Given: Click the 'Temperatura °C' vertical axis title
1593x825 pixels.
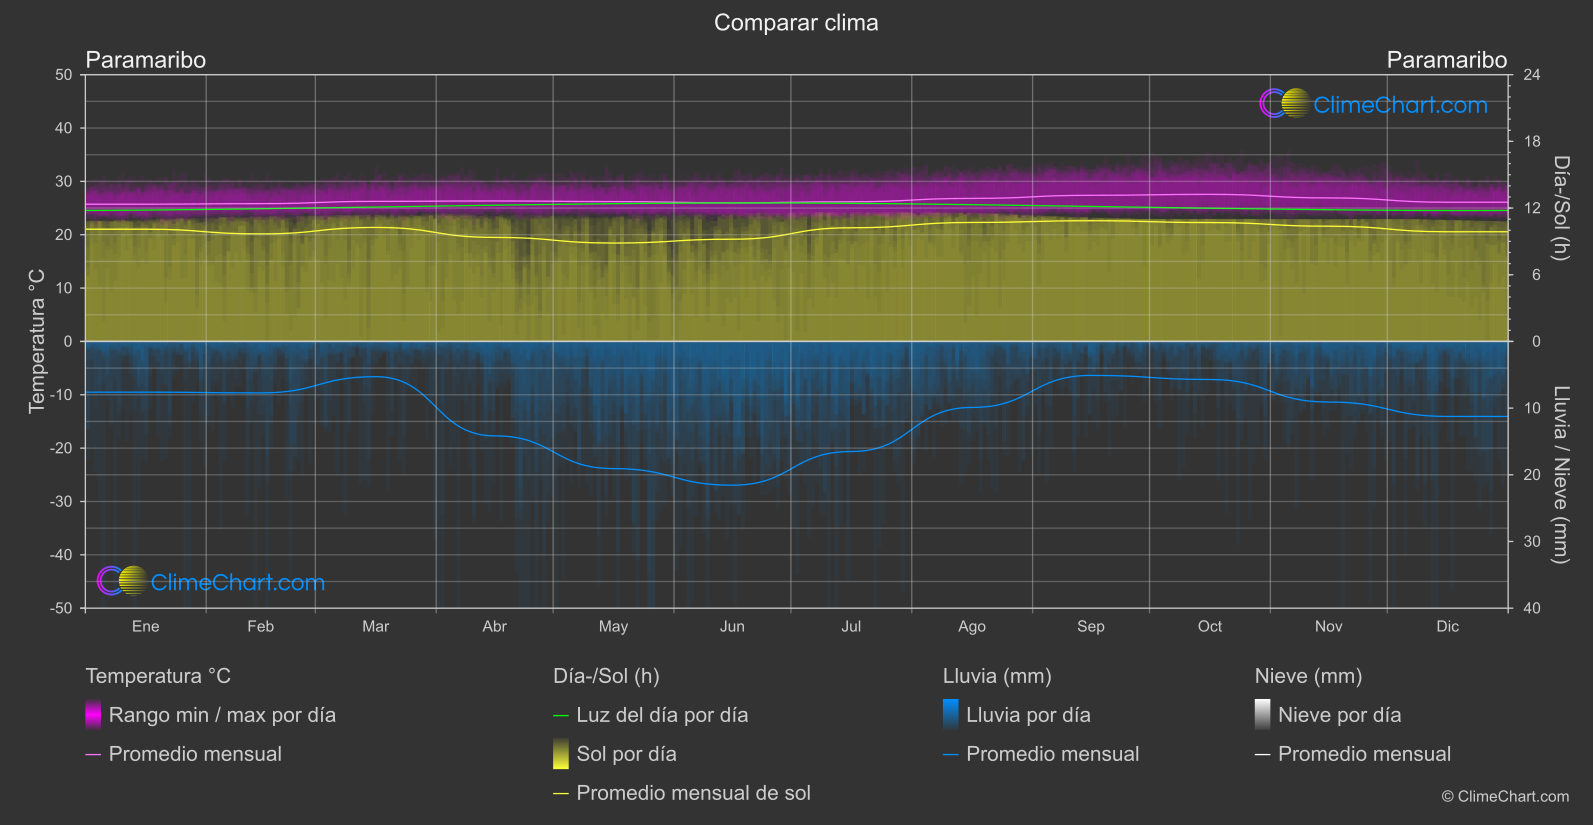Looking at the screenshot, I should (x=37, y=341).
